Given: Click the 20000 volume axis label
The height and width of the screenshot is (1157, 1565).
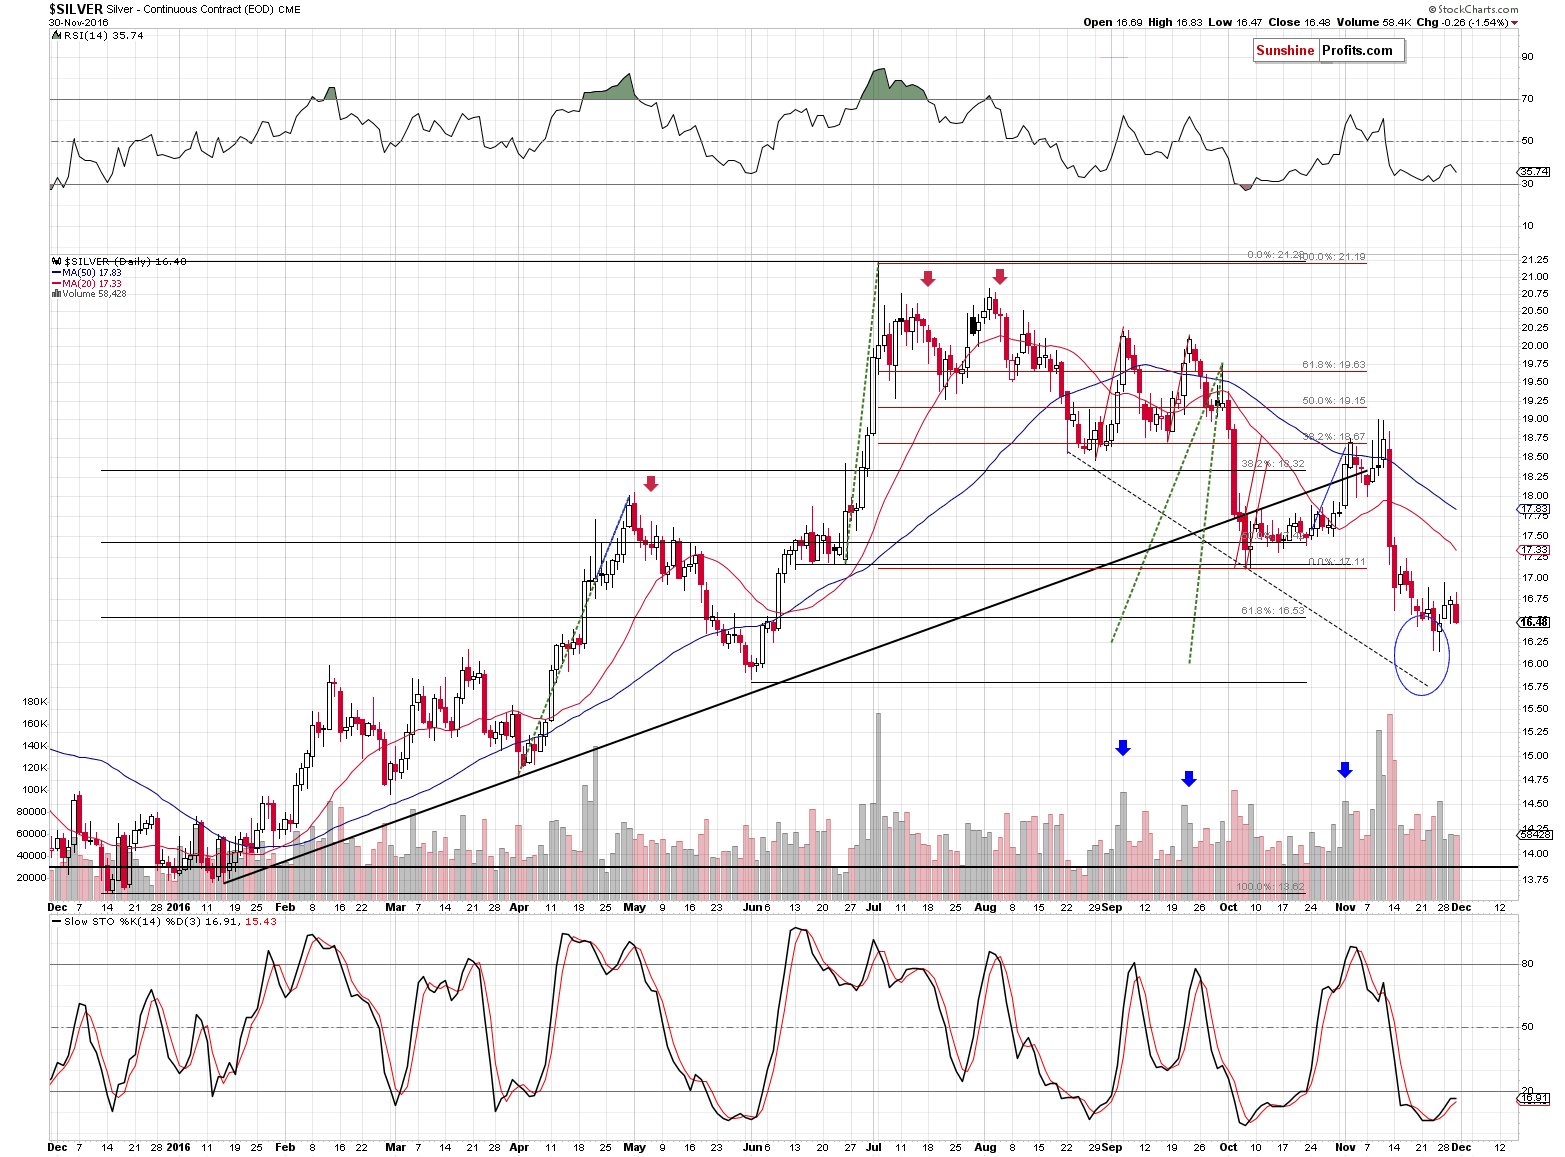Looking at the screenshot, I should pos(32,878).
